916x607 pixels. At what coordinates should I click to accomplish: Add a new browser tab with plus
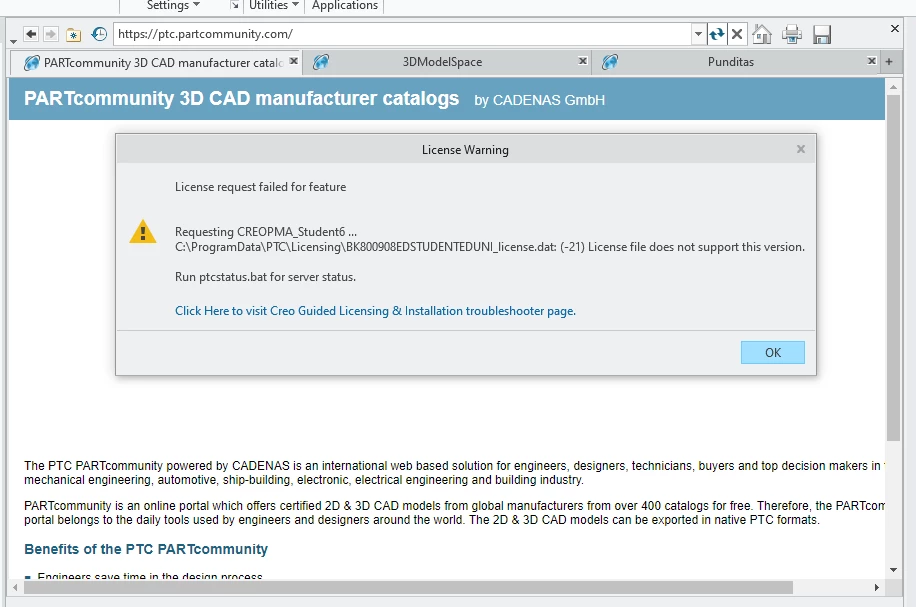889,62
